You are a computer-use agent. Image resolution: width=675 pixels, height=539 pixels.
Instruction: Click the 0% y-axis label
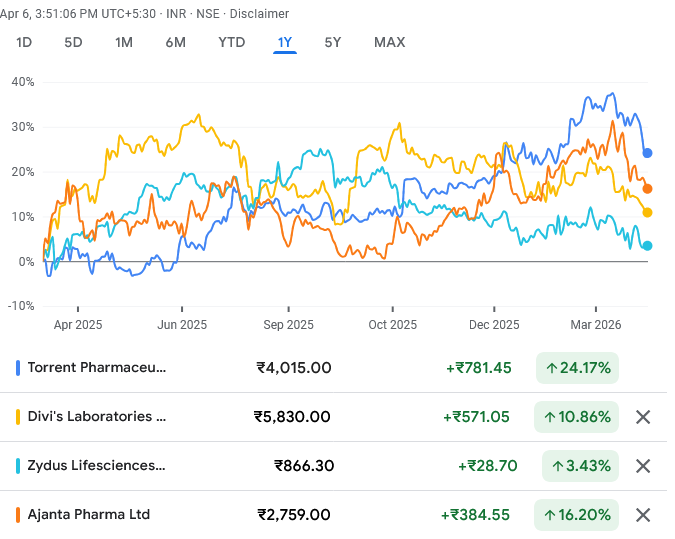(x=26, y=262)
